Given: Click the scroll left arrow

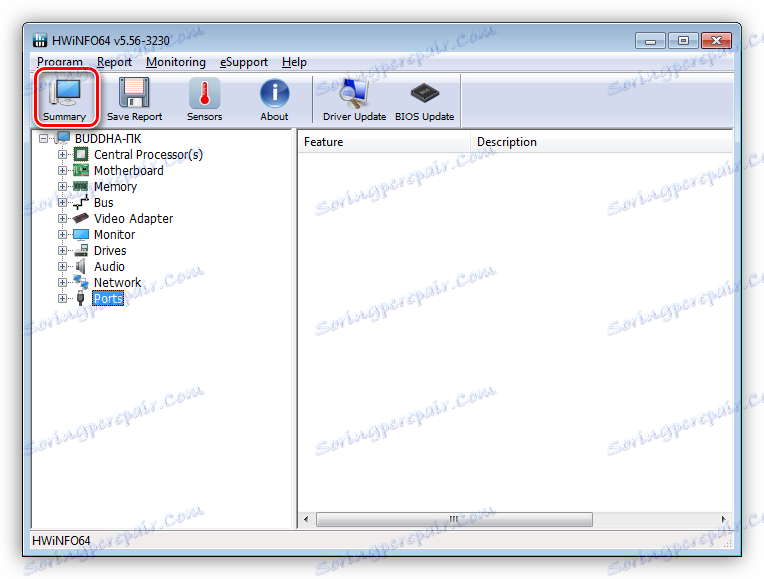Looking at the screenshot, I should [x=306, y=519].
